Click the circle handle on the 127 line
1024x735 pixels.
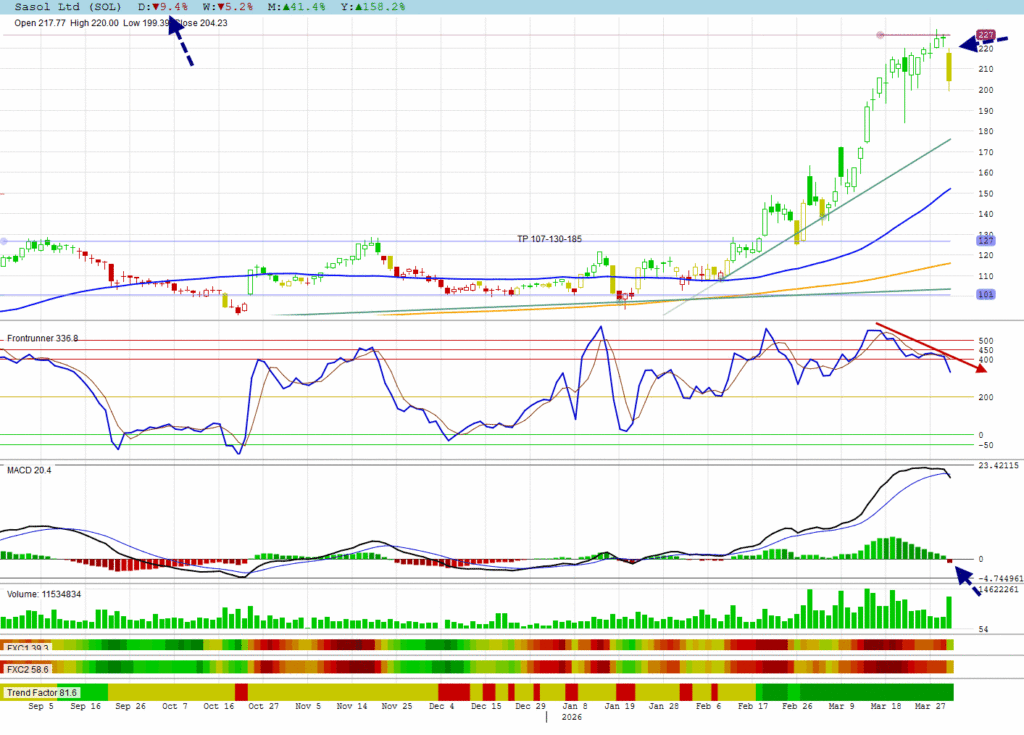(x=4, y=241)
